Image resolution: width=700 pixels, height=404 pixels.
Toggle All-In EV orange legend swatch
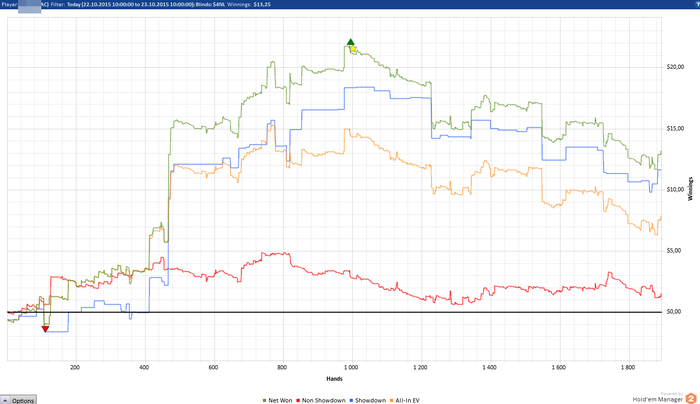coord(392,400)
